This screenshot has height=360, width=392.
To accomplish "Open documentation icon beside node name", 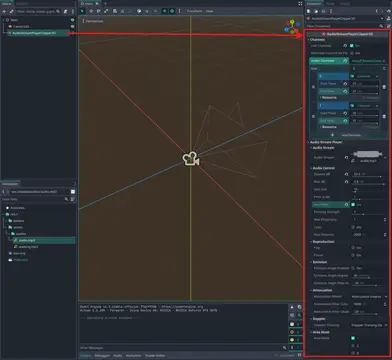I will pyautogui.click(x=388, y=19).
